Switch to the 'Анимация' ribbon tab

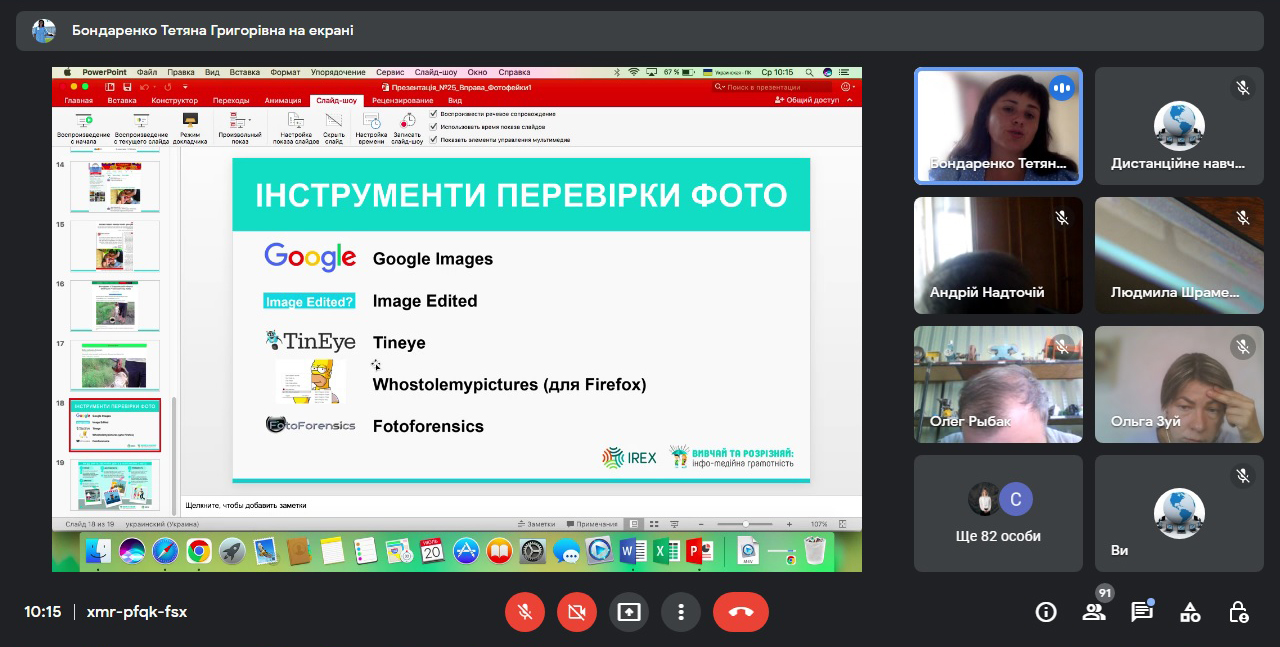click(x=283, y=100)
